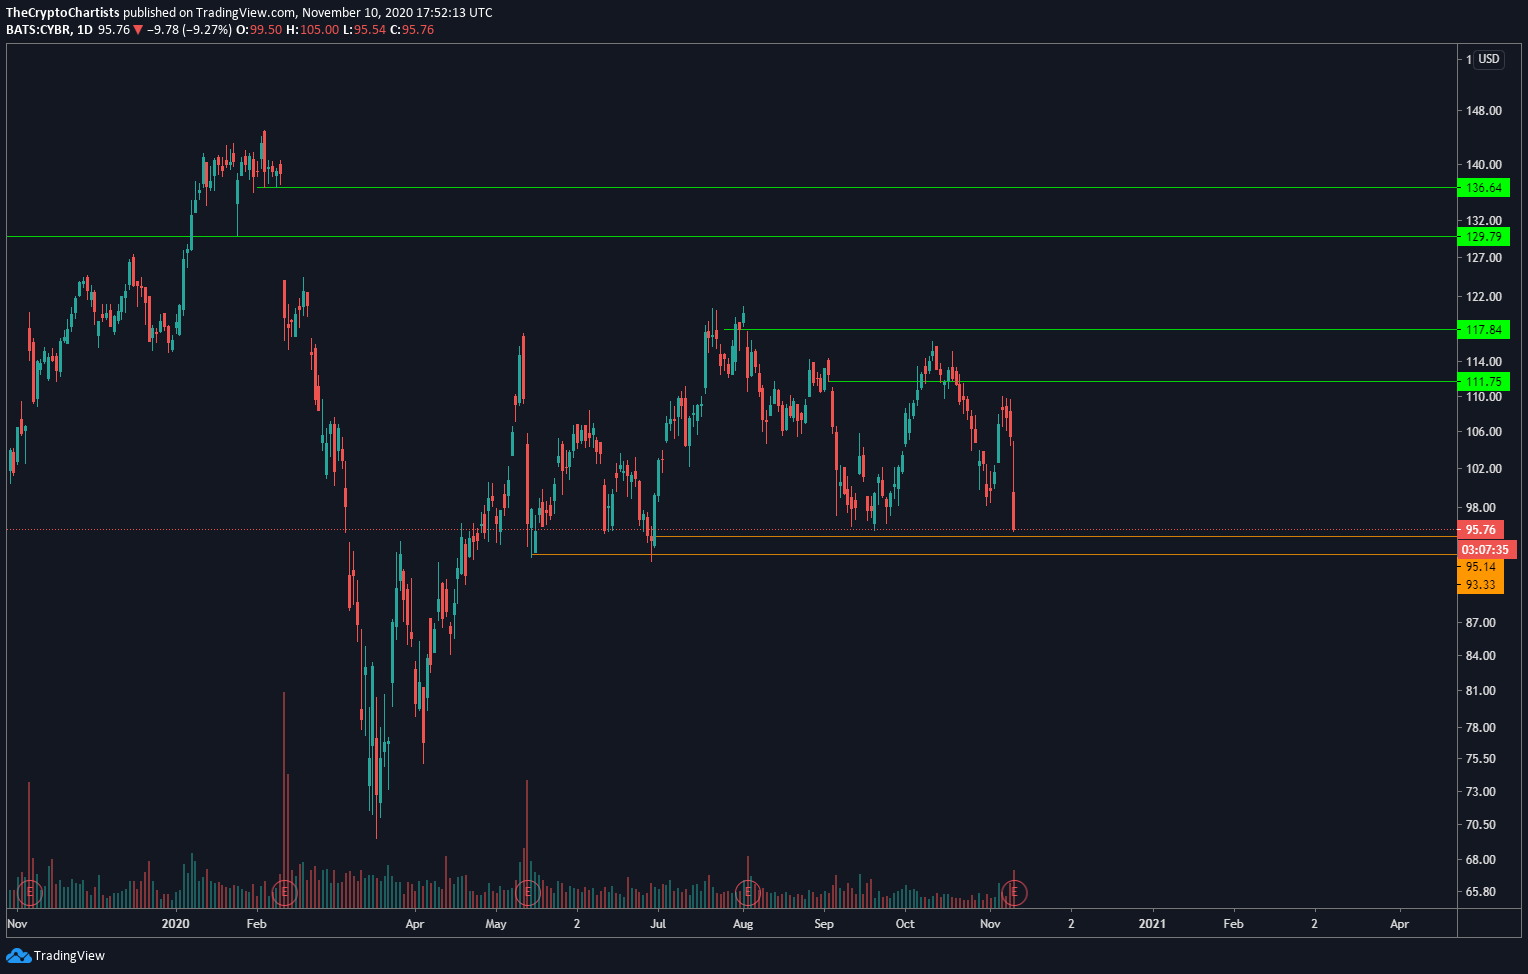
Task: Click the 111.75 price level tag
Action: pos(1483,382)
